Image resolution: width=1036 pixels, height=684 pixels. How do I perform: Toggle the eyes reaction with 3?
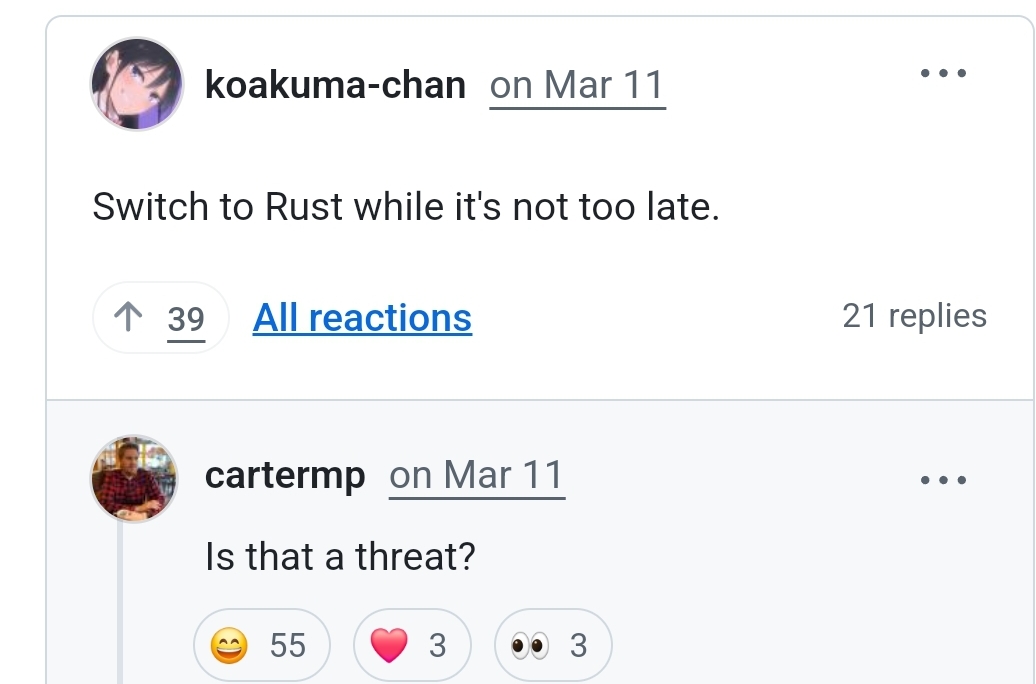[x=553, y=645]
